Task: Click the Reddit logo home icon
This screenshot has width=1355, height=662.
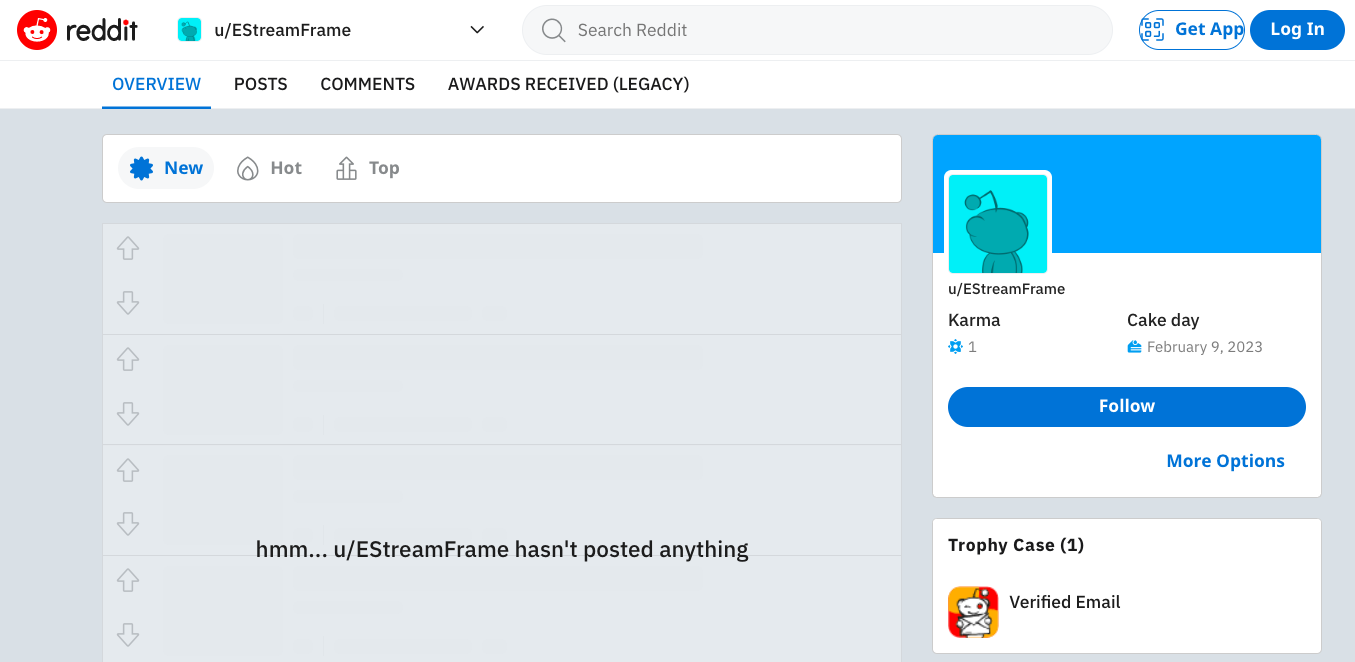Action: (x=37, y=30)
